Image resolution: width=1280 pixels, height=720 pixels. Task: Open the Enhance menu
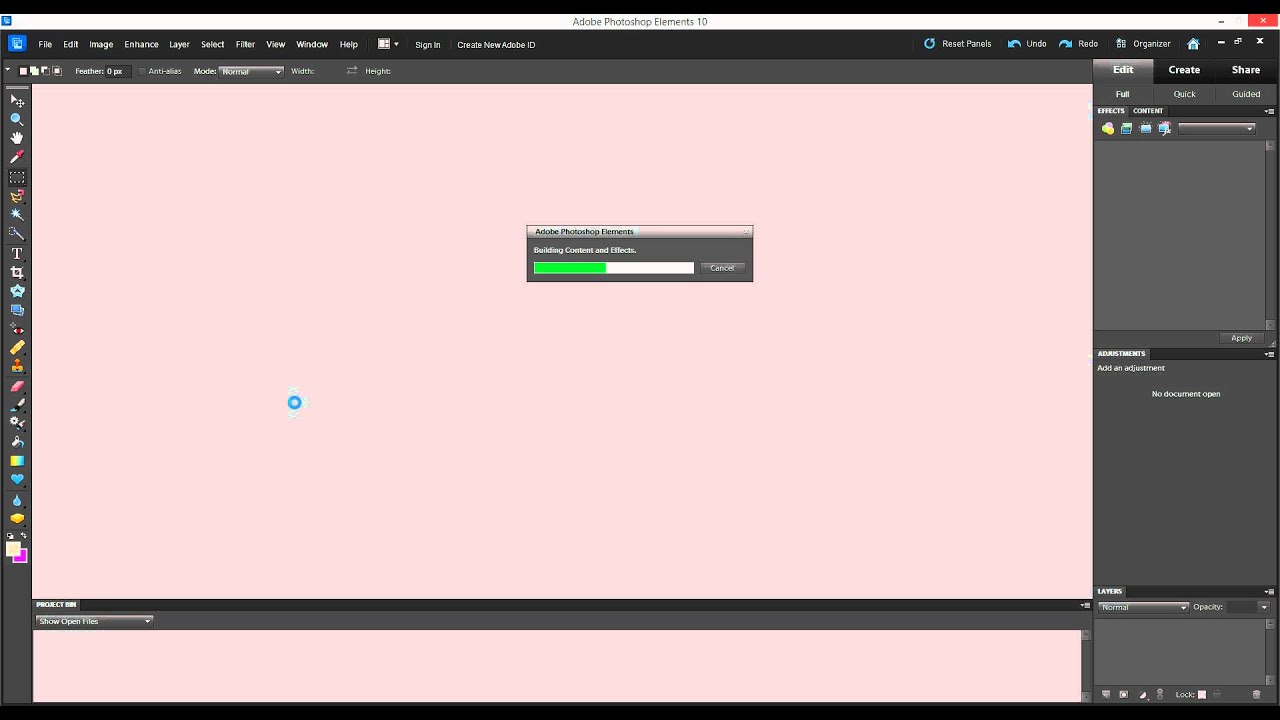(141, 44)
